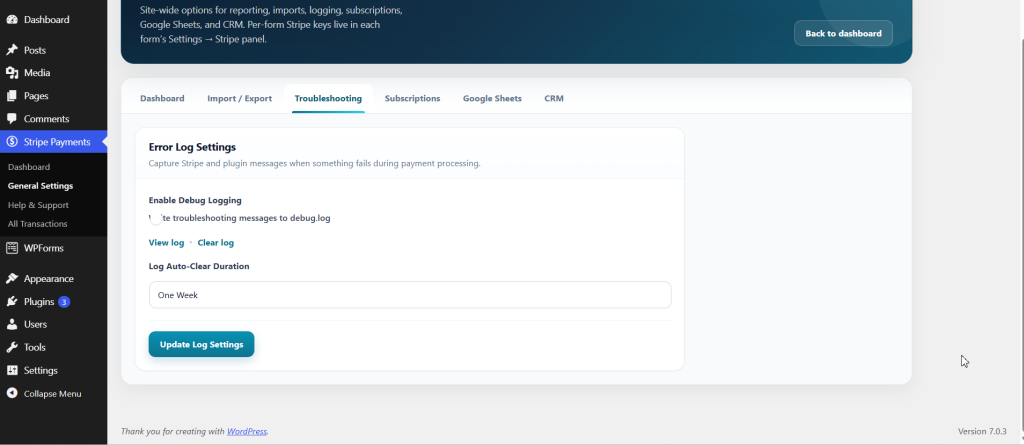Click the Appearance paintbrush icon

pyautogui.click(x=12, y=279)
